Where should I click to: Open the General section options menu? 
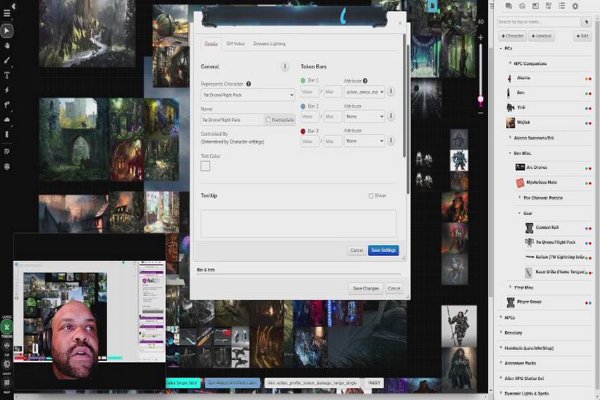click(285, 67)
